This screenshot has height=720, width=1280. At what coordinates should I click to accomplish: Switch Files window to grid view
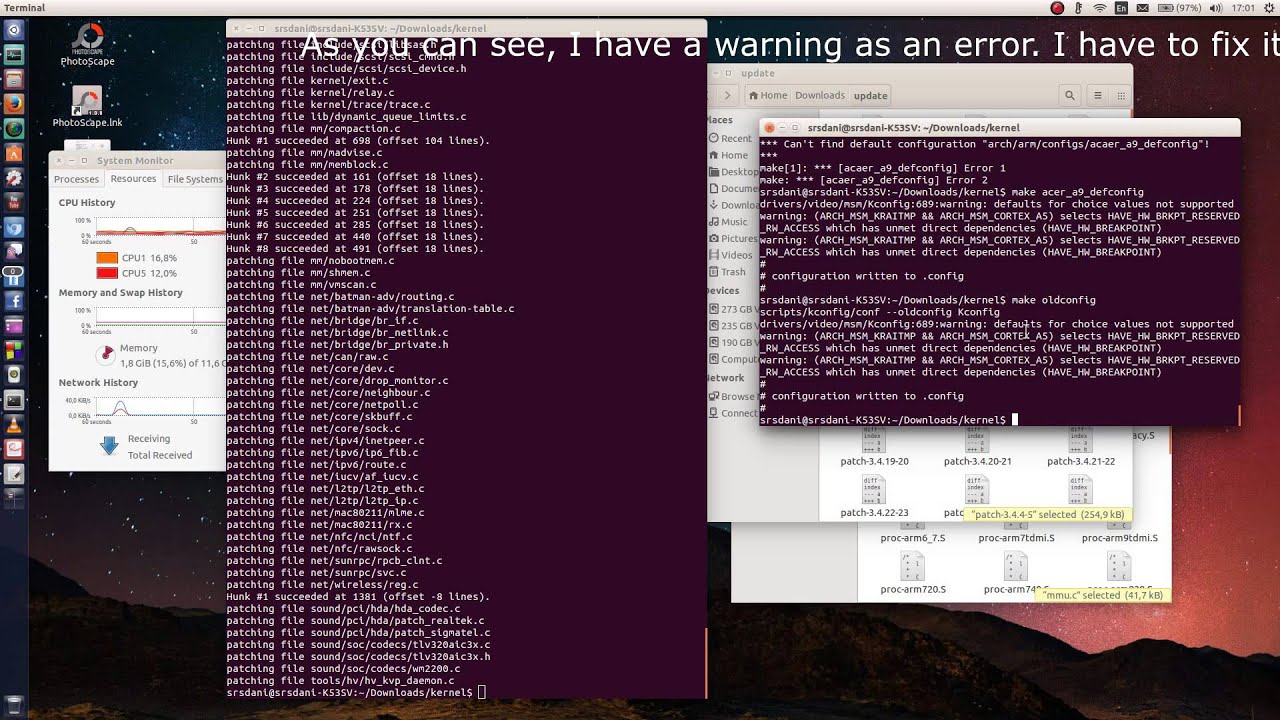[x=1119, y=95]
